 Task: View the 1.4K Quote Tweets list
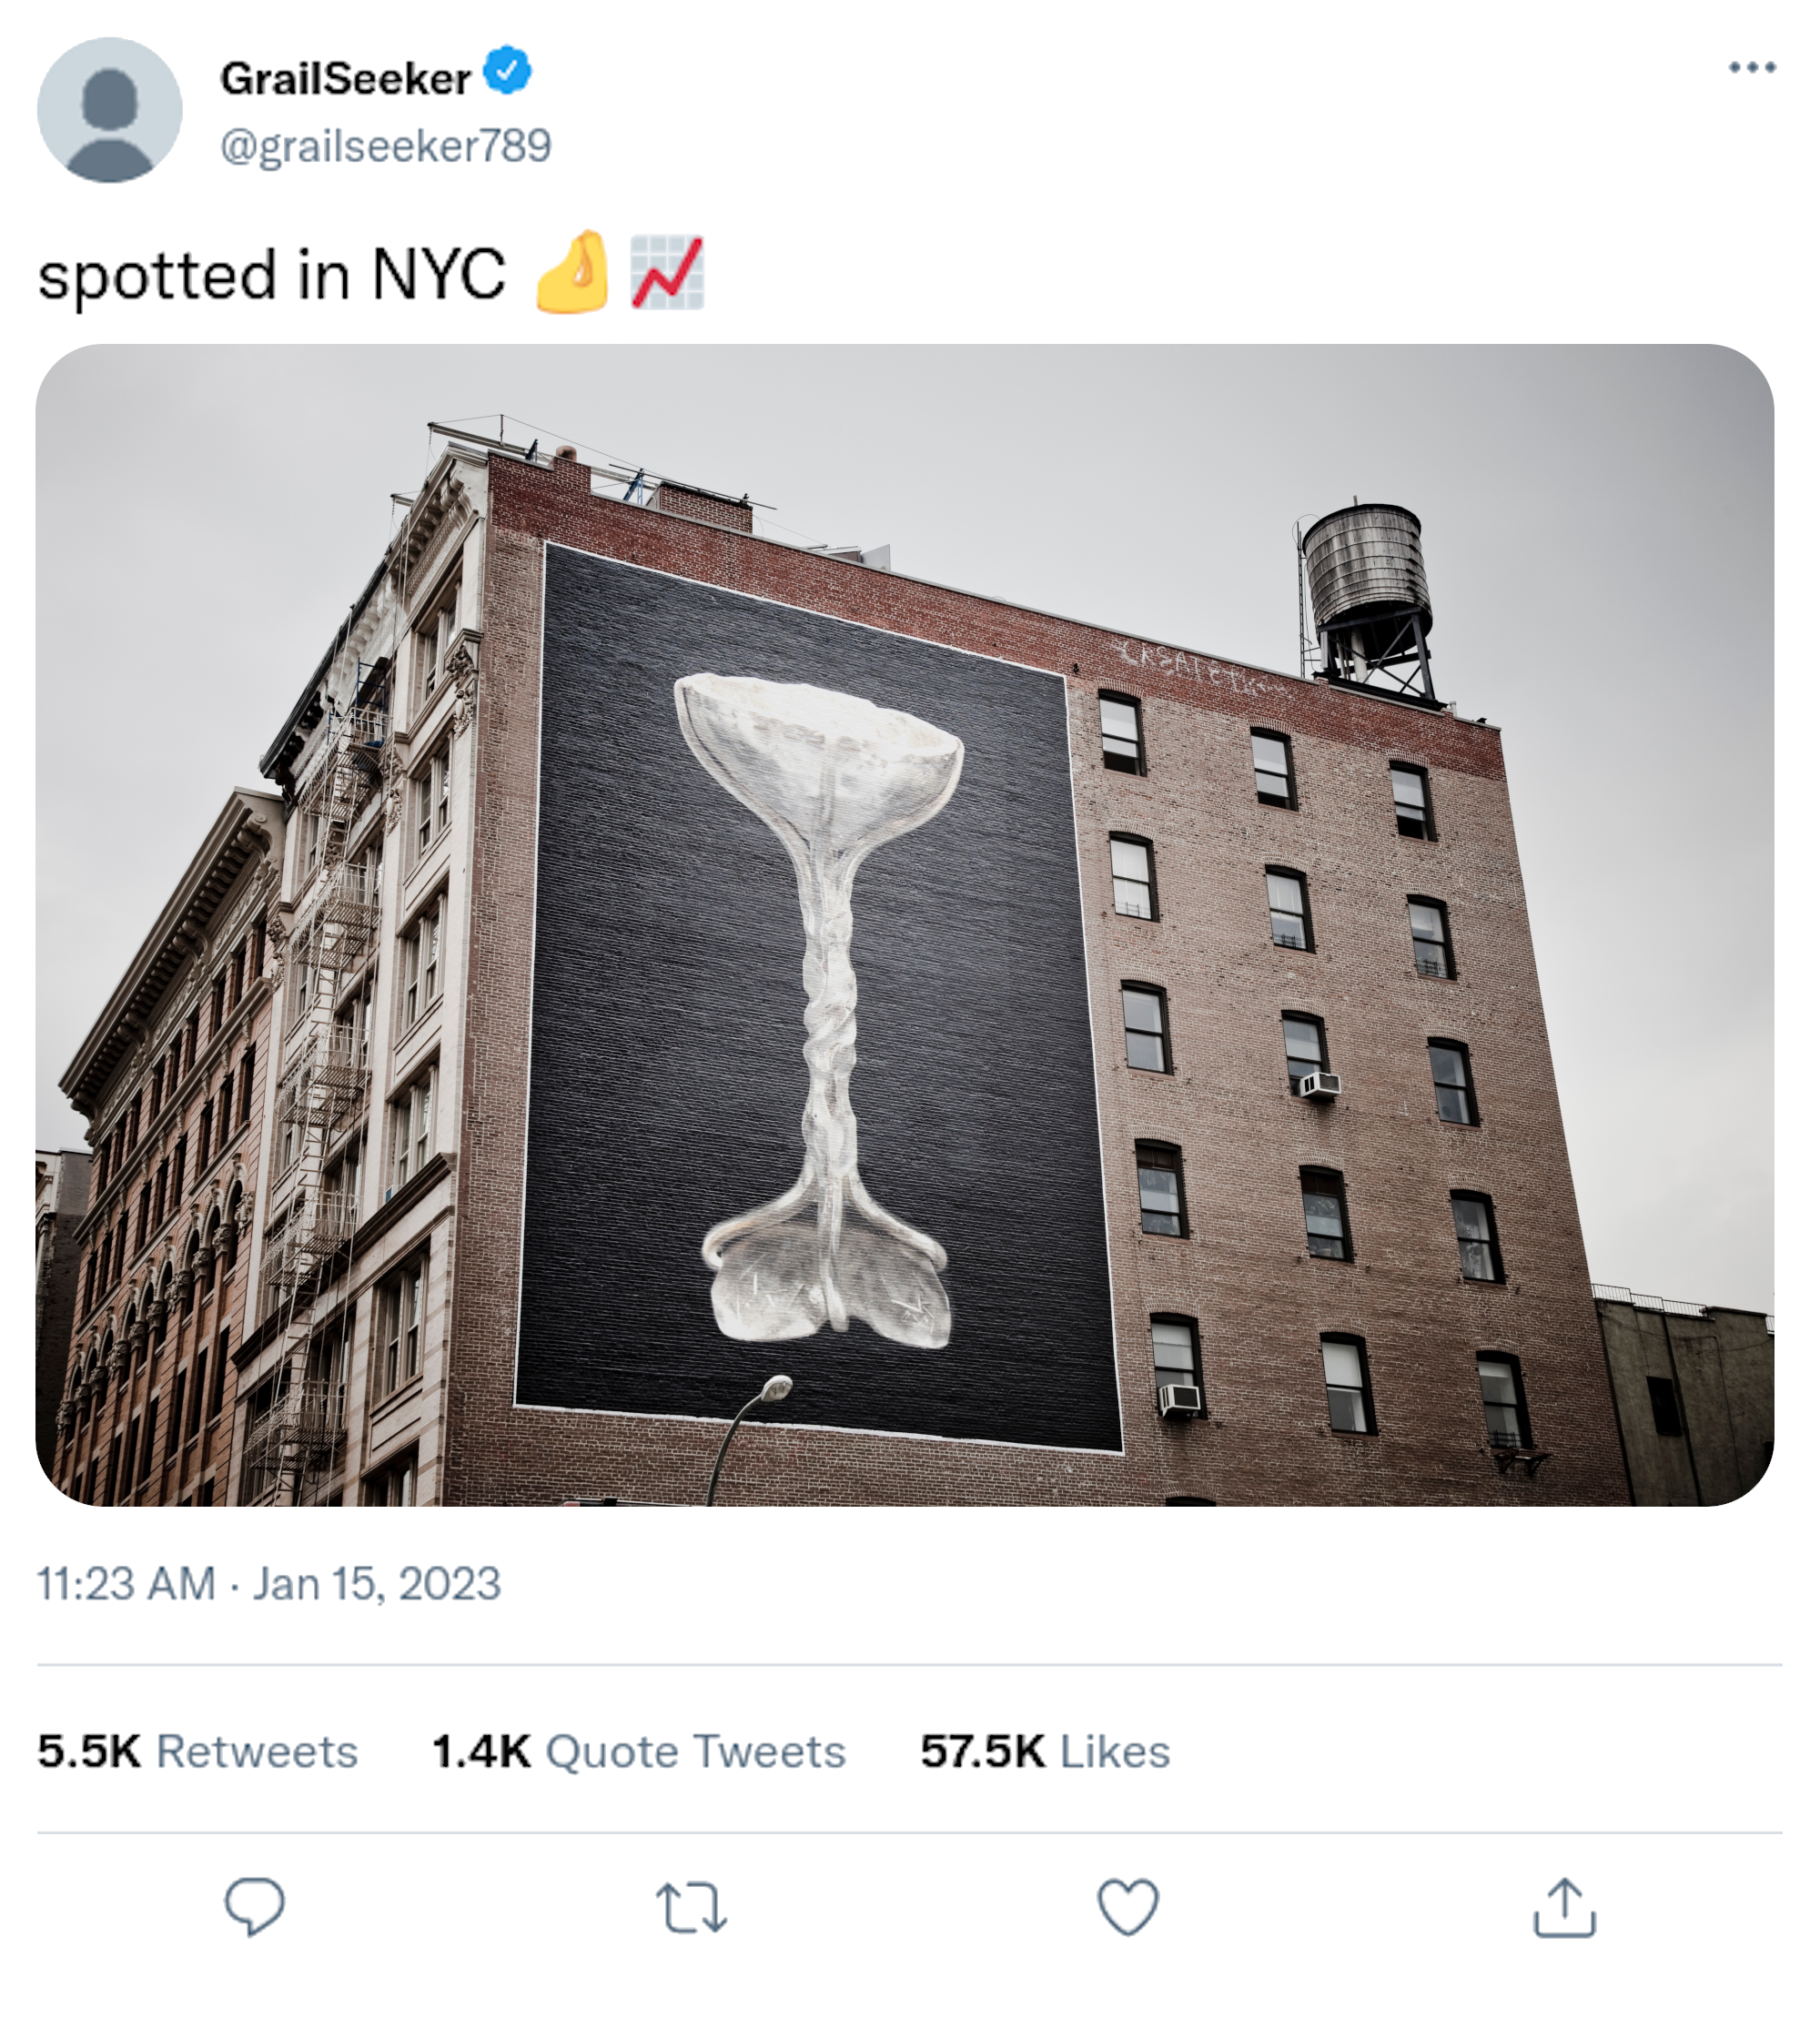[x=639, y=1751]
